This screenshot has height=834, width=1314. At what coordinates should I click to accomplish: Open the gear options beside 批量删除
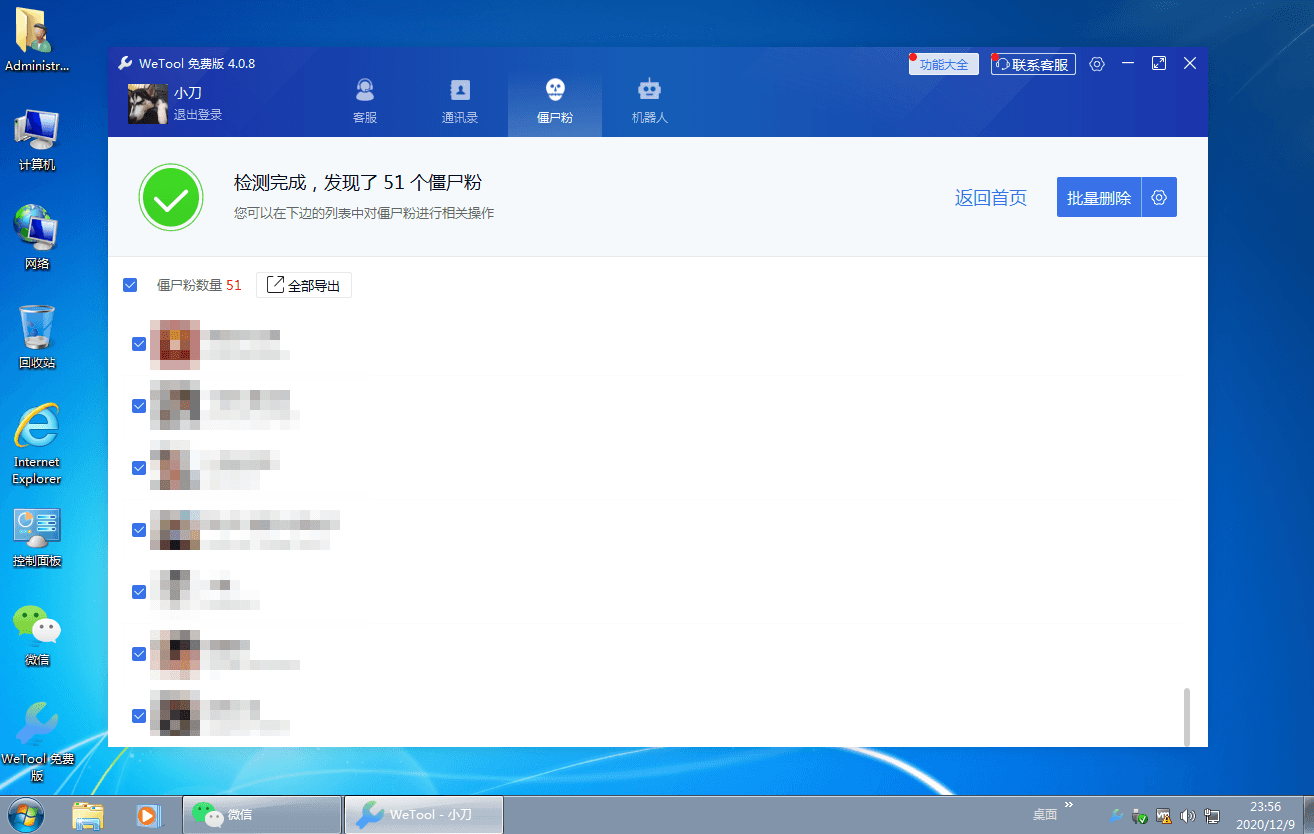coord(1159,197)
